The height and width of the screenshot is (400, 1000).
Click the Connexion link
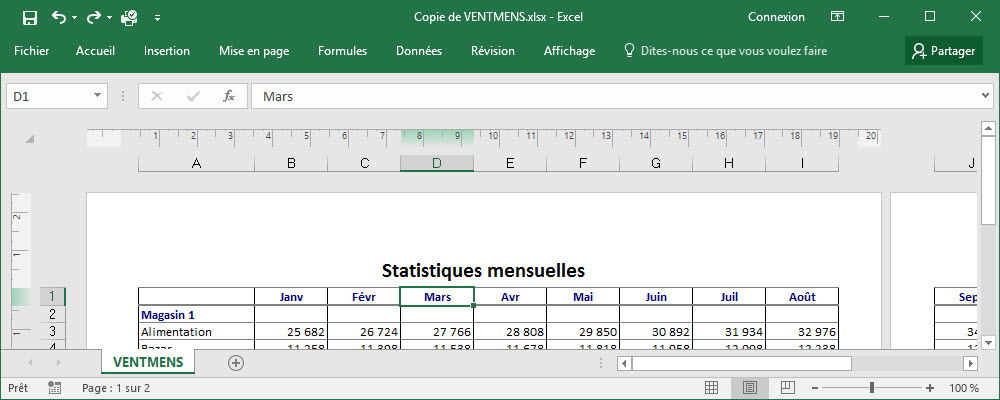click(776, 17)
